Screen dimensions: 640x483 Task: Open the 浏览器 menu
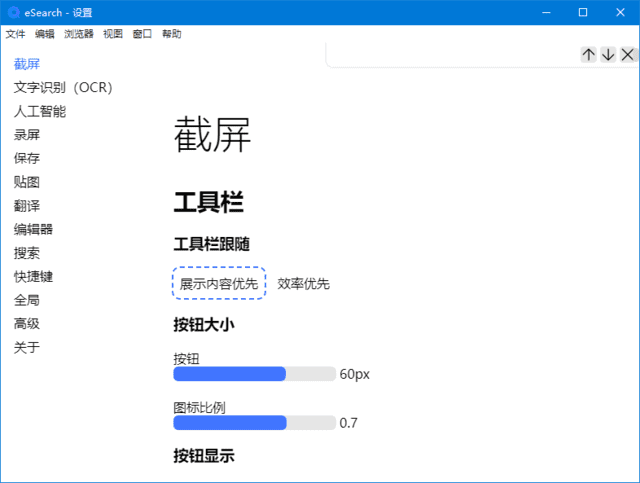[79, 34]
